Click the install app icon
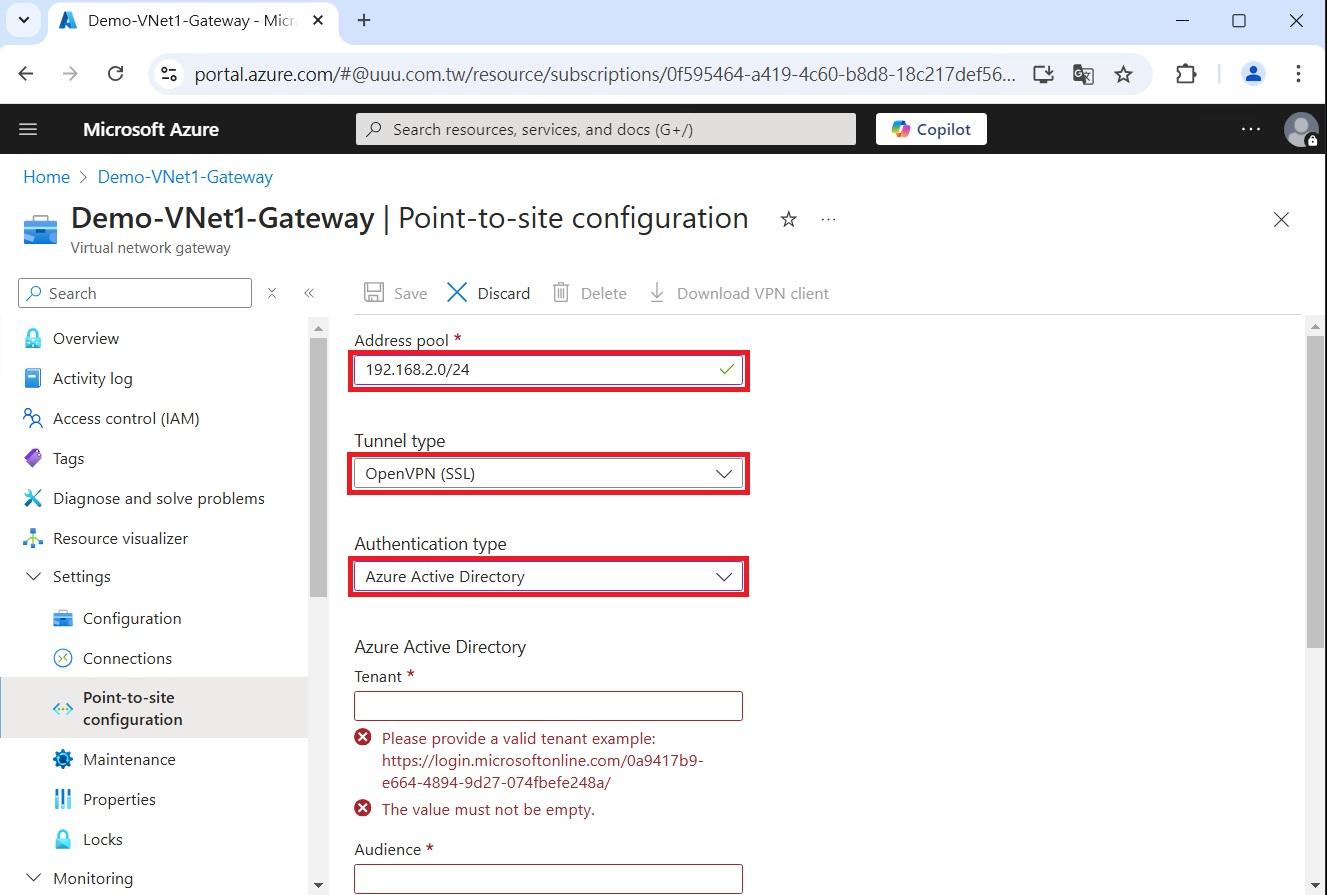The height and width of the screenshot is (895, 1327). pyautogui.click(x=1043, y=74)
